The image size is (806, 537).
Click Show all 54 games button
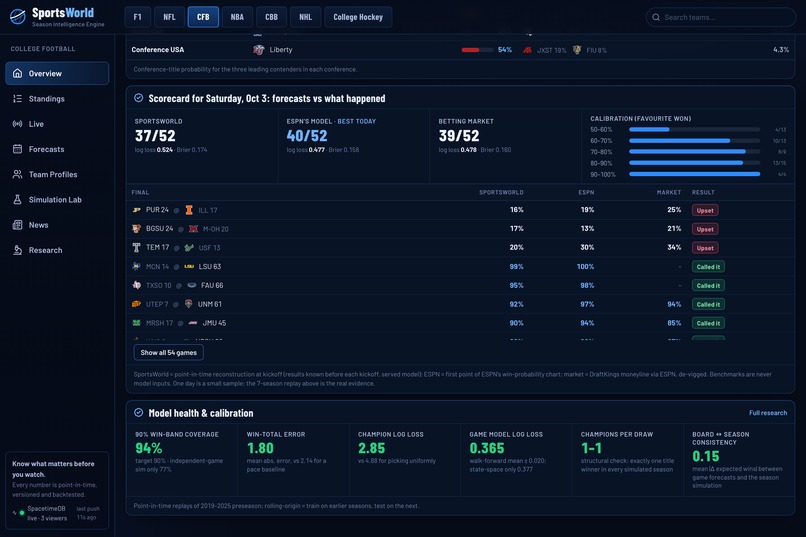(169, 353)
